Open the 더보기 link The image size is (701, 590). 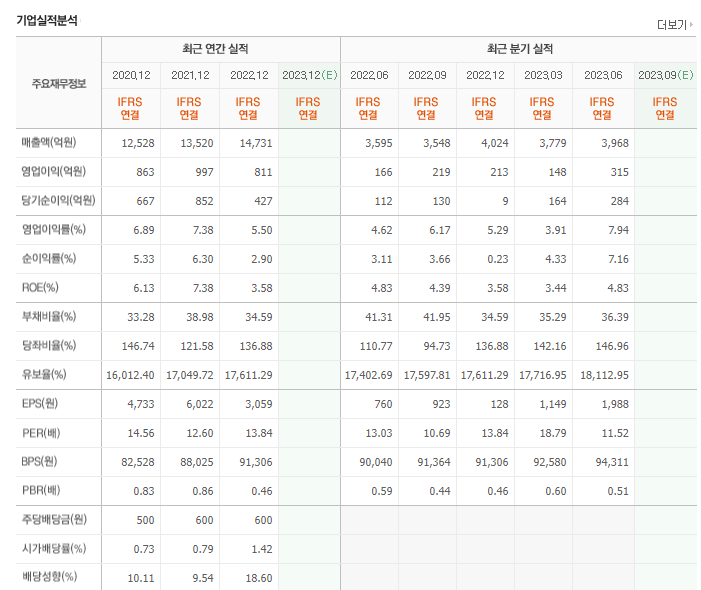click(671, 25)
